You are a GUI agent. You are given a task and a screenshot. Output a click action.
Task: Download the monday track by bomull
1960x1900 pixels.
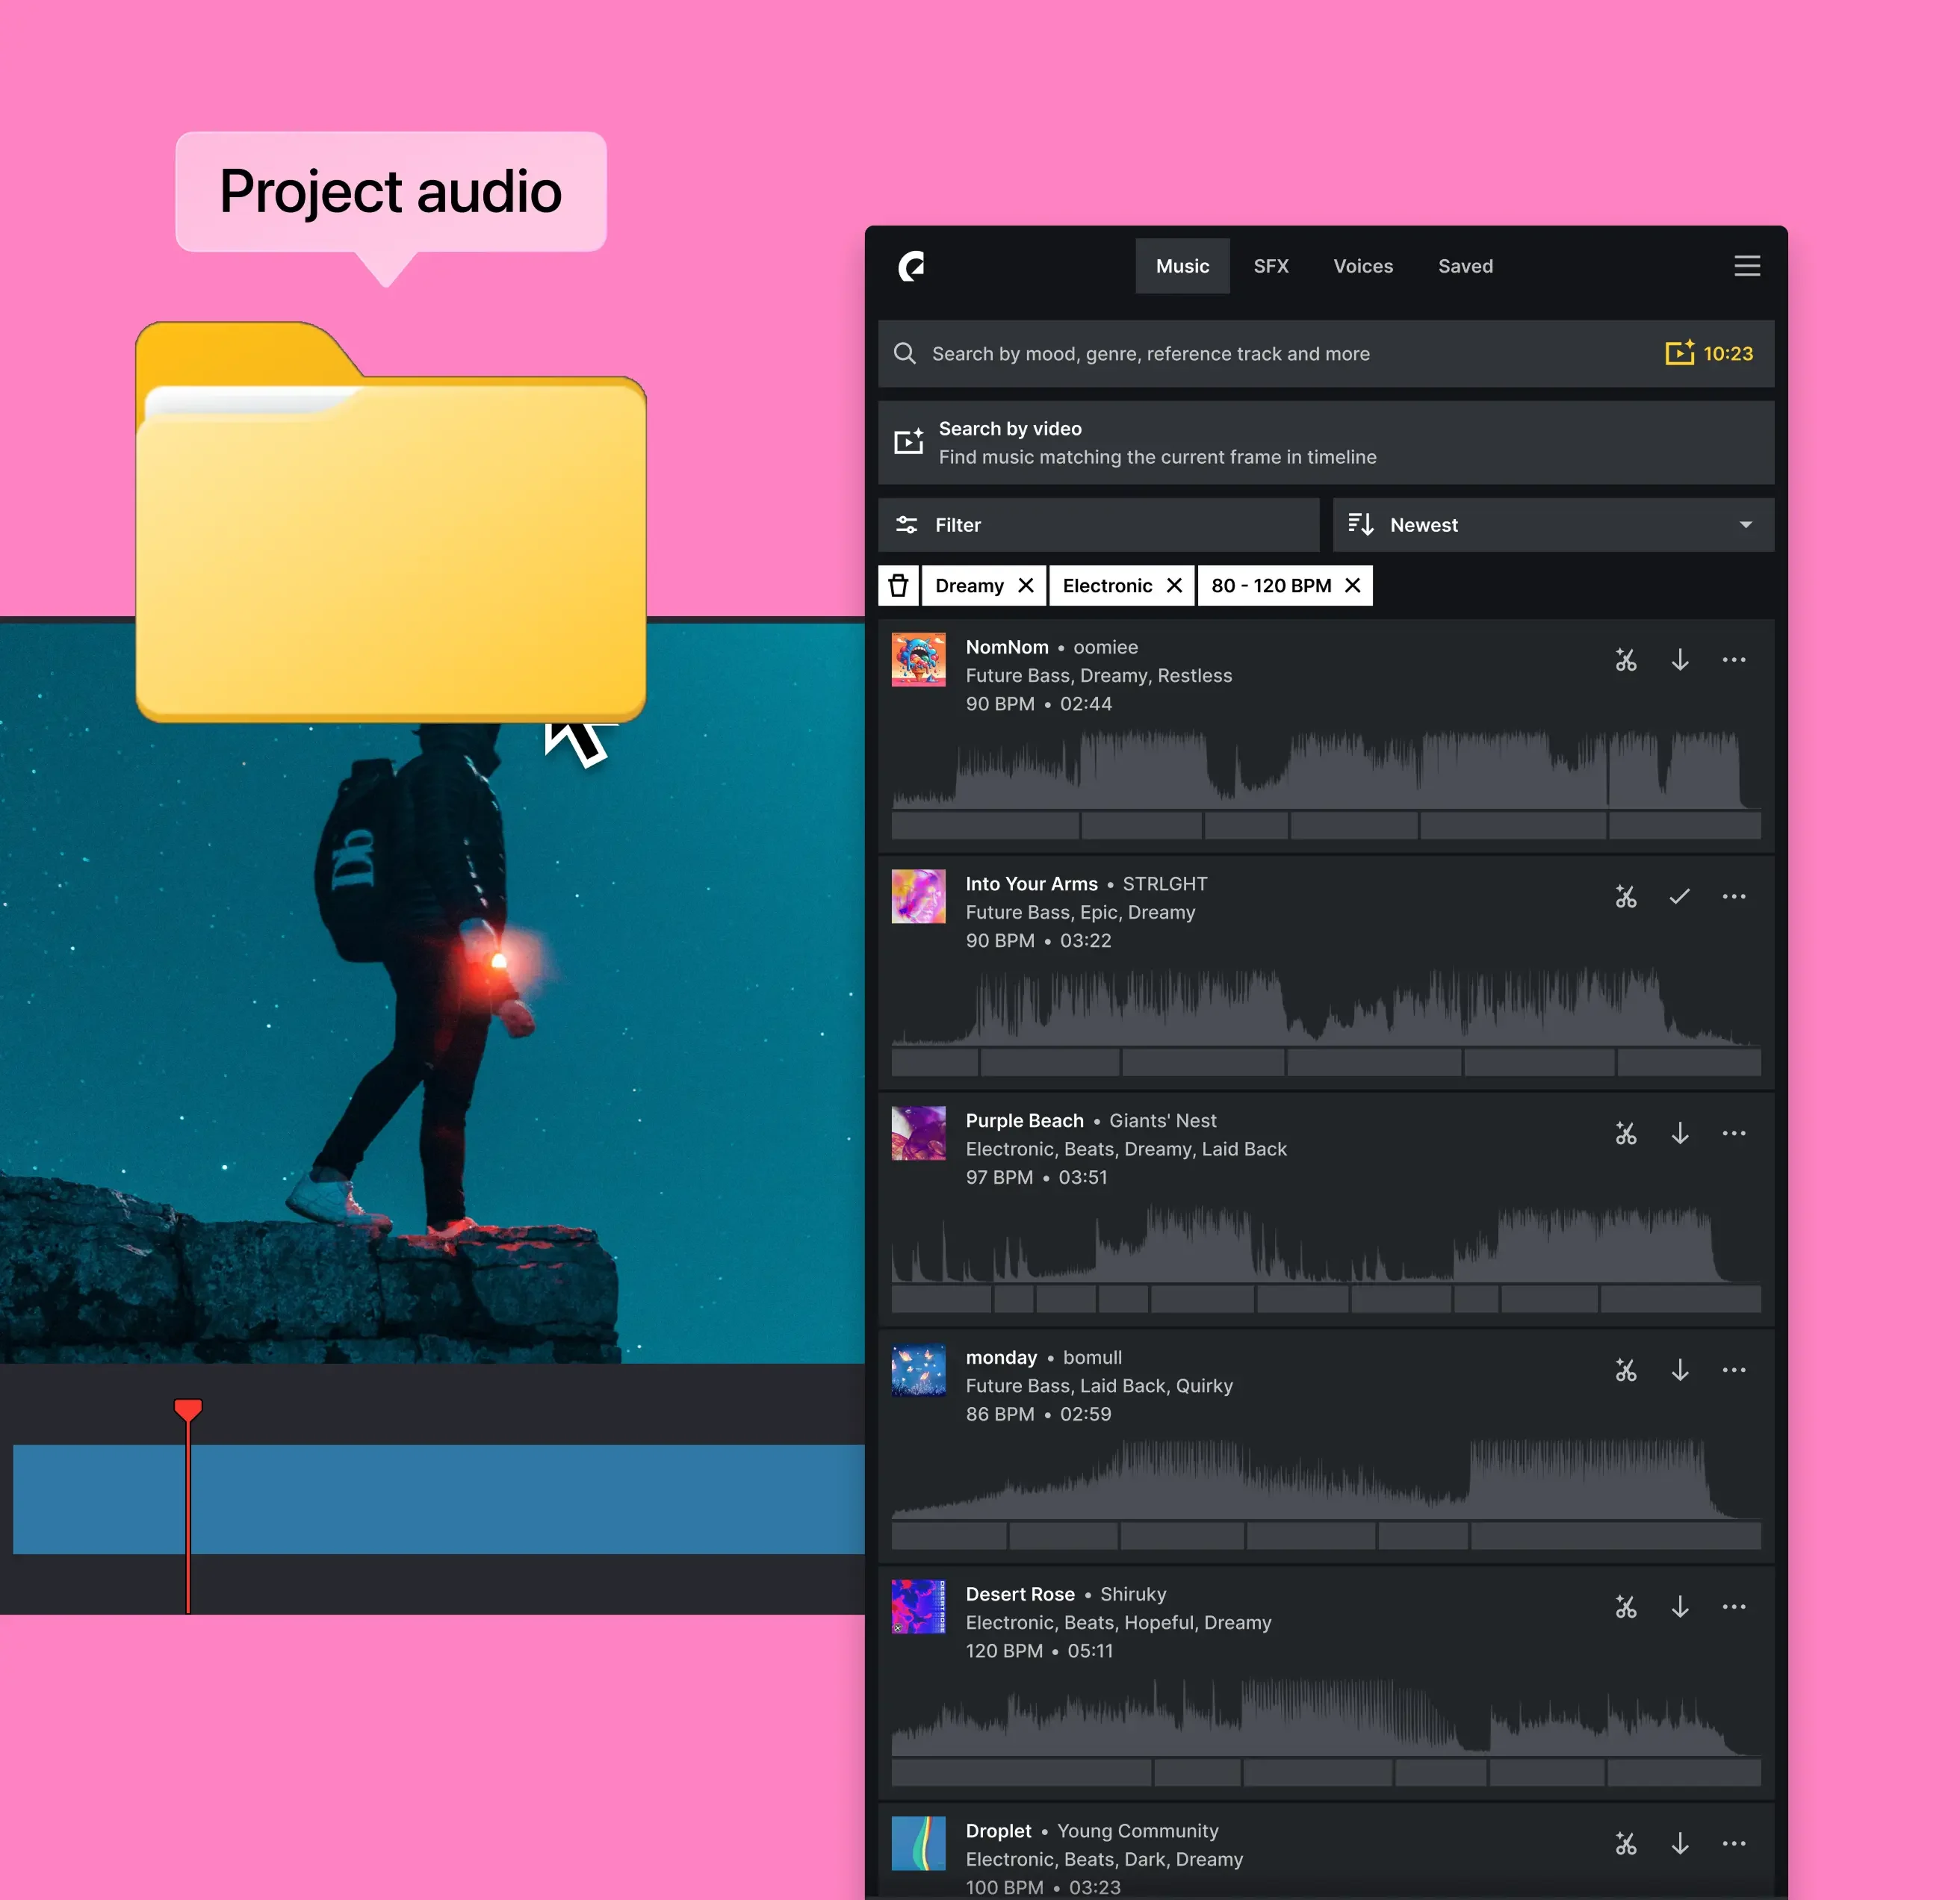point(1681,1370)
